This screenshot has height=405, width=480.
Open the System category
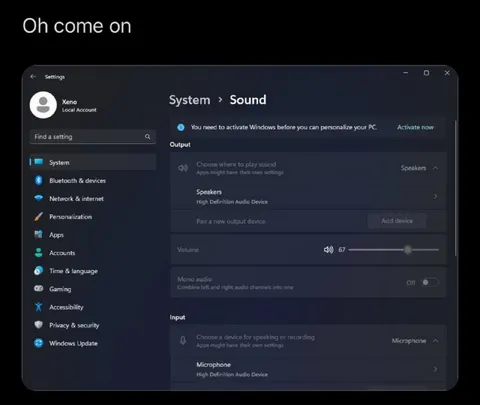[93, 162]
